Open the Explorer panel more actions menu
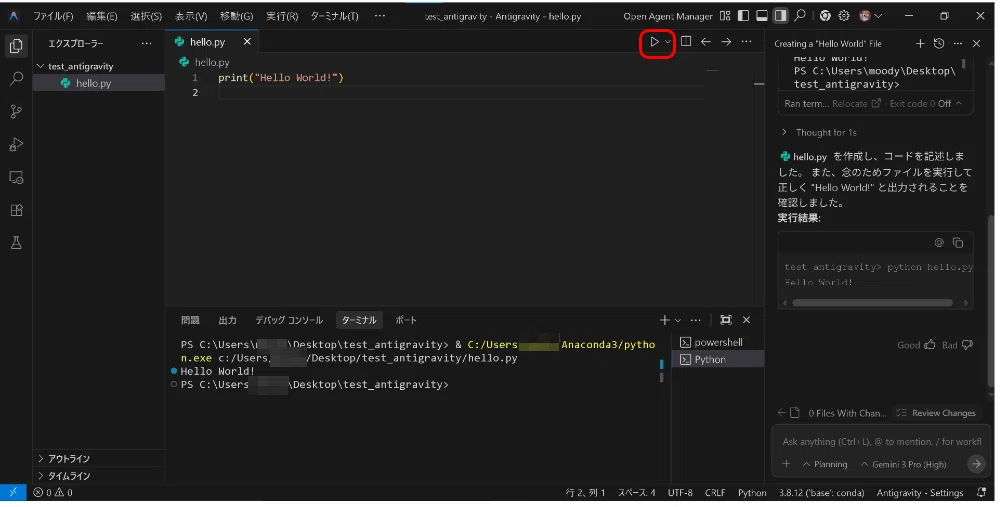1001x507 pixels. [x=146, y=43]
